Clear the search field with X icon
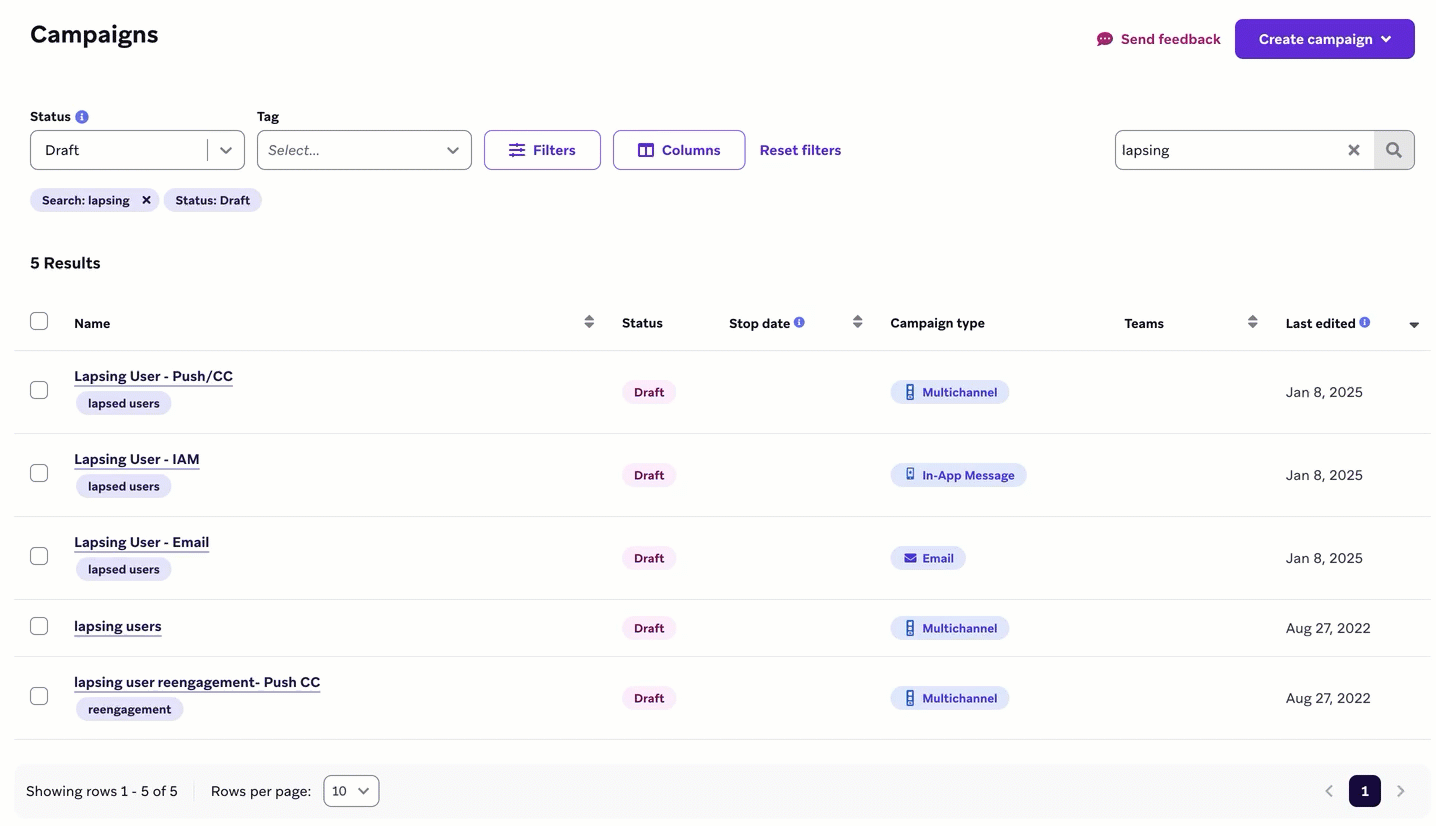This screenshot has width=1436, height=826. [x=1353, y=150]
